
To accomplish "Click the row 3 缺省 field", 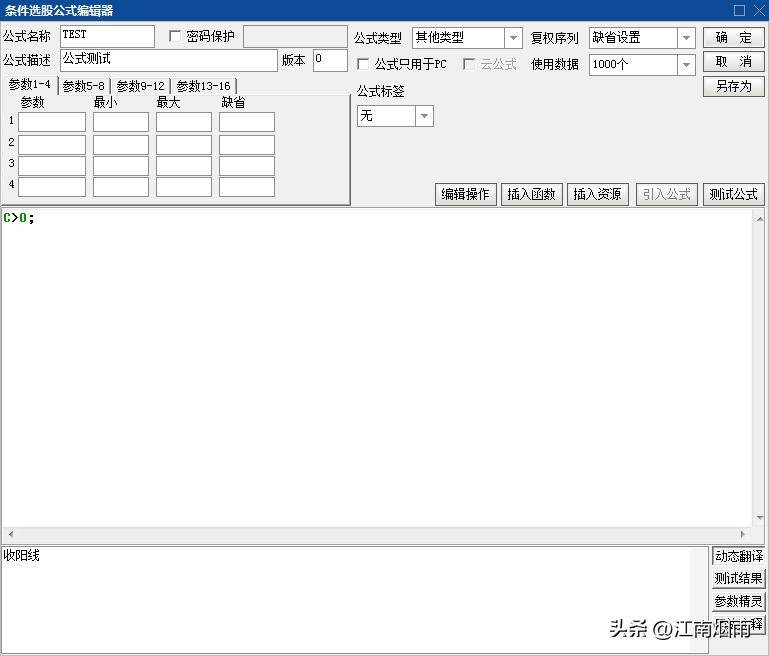I will click(247, 166).
